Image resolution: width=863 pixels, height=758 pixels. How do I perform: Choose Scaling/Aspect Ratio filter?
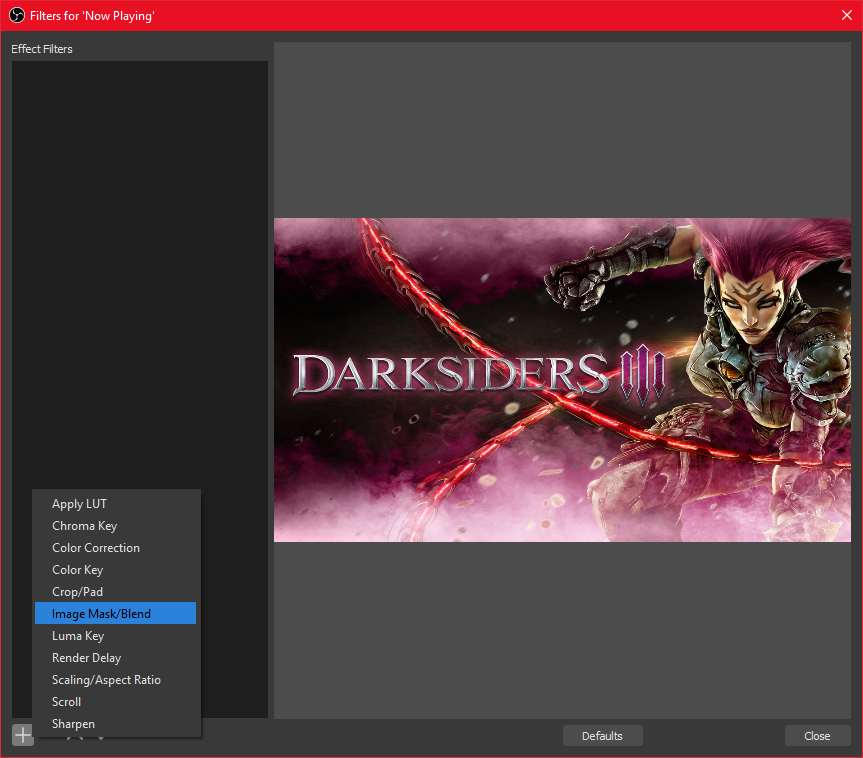tap(115, 680)
